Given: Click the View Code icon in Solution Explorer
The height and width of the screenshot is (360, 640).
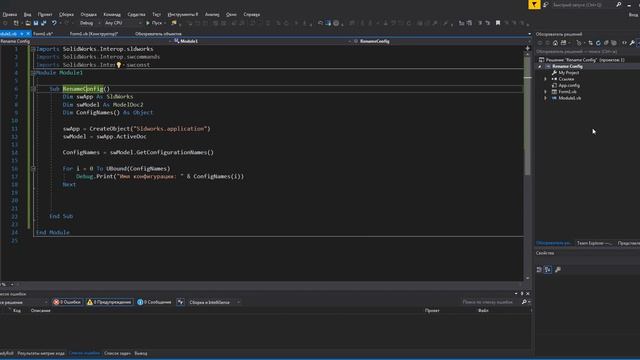Looking at the screenshot, I should (624, 43).
